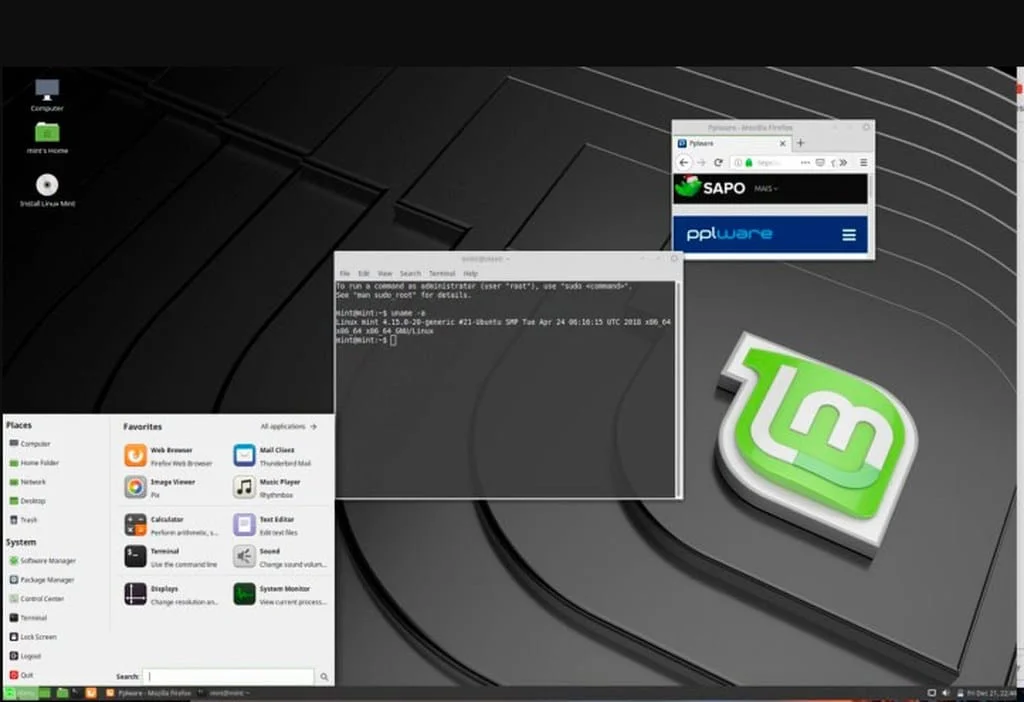Click the SAPO logo on the webpage

(711, 187)
